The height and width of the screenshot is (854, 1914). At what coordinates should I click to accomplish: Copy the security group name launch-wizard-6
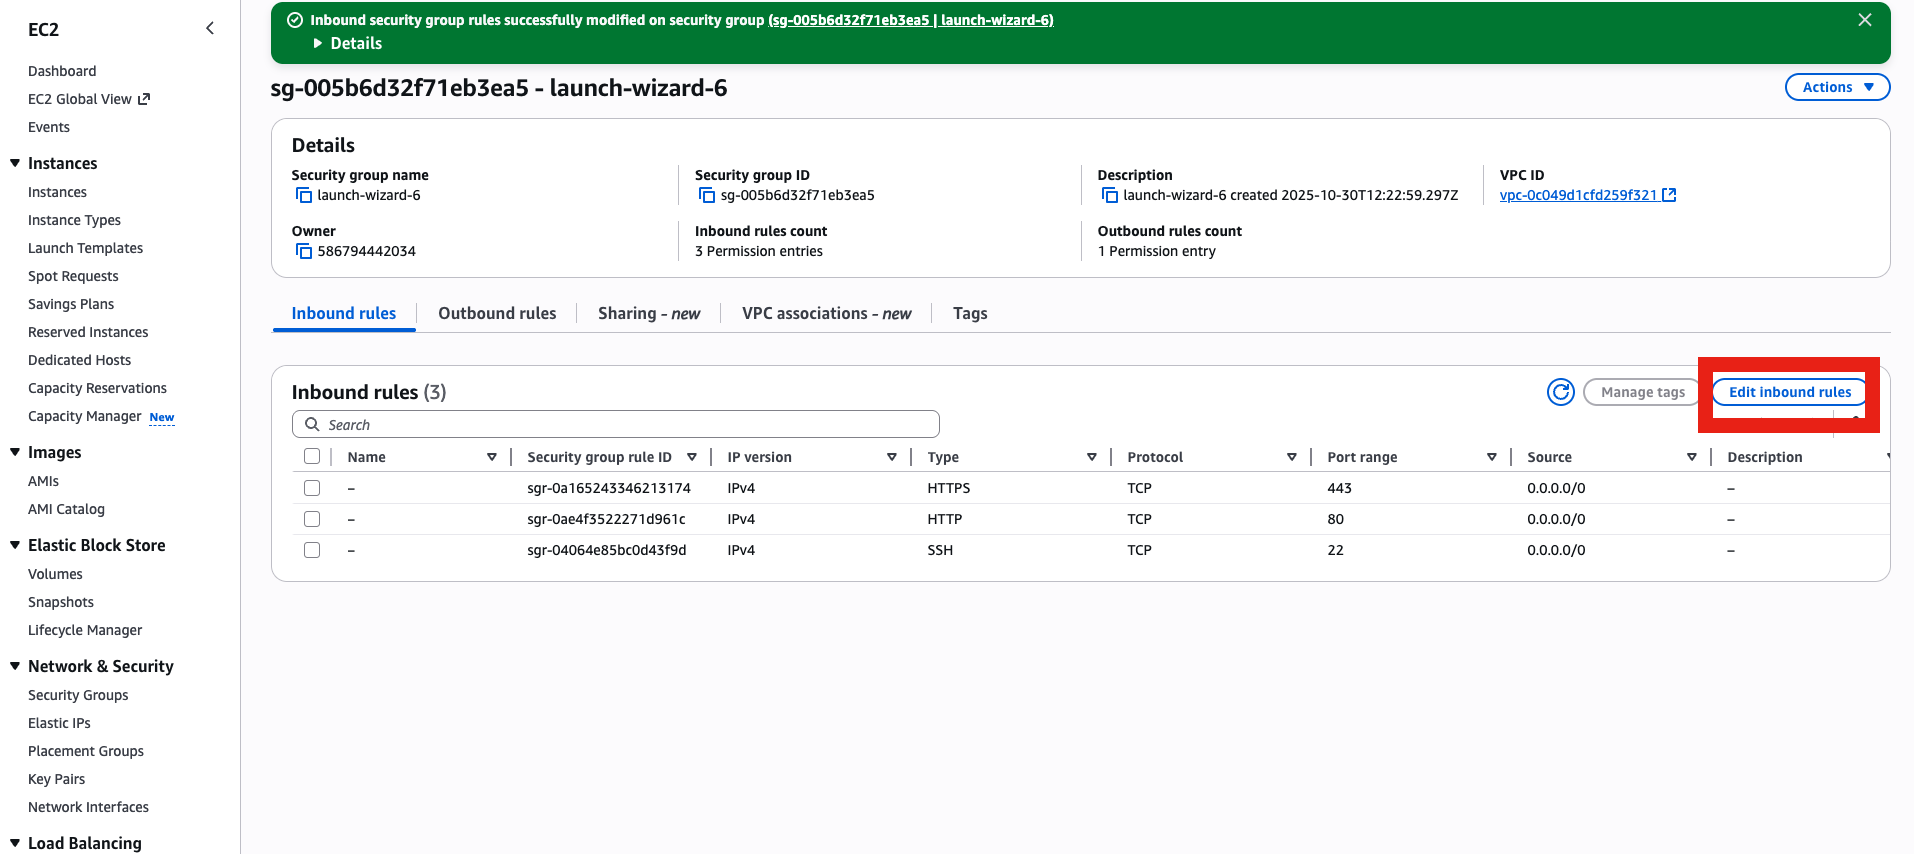point(303,195)
